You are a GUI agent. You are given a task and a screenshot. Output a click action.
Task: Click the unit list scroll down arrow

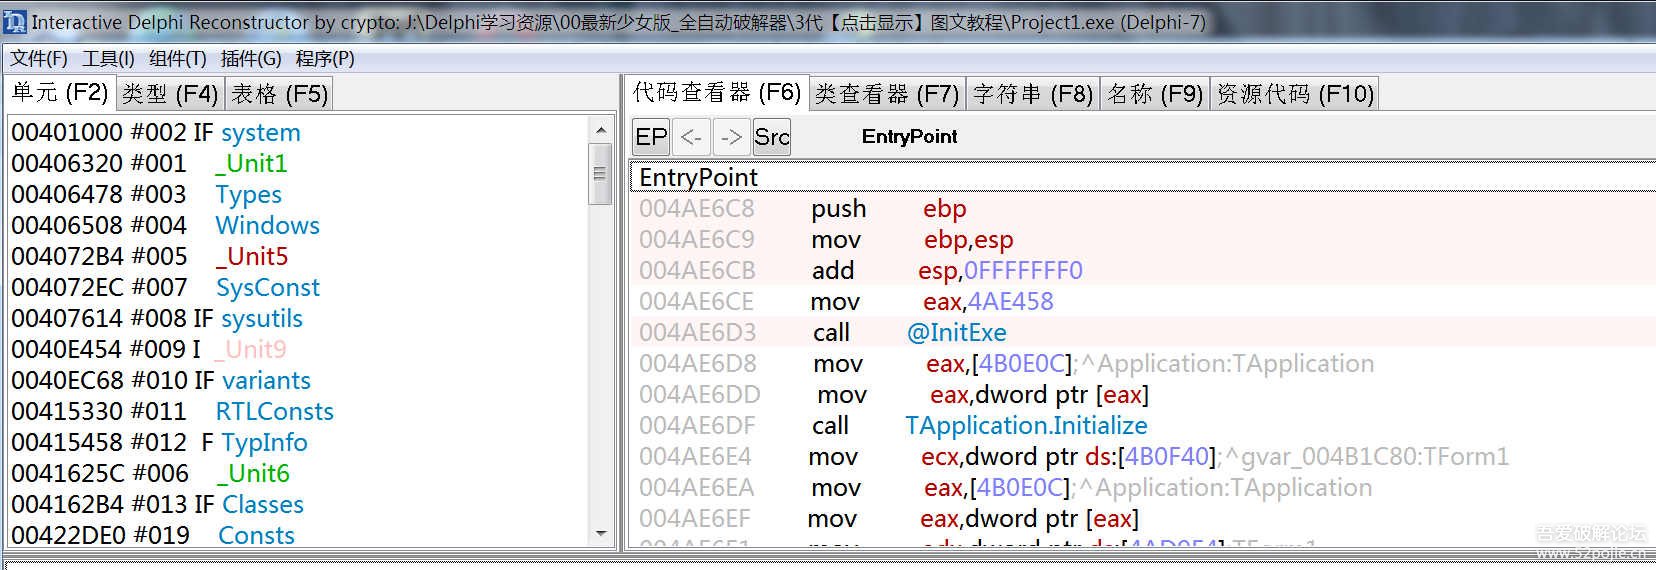click(x=600, y=534)
